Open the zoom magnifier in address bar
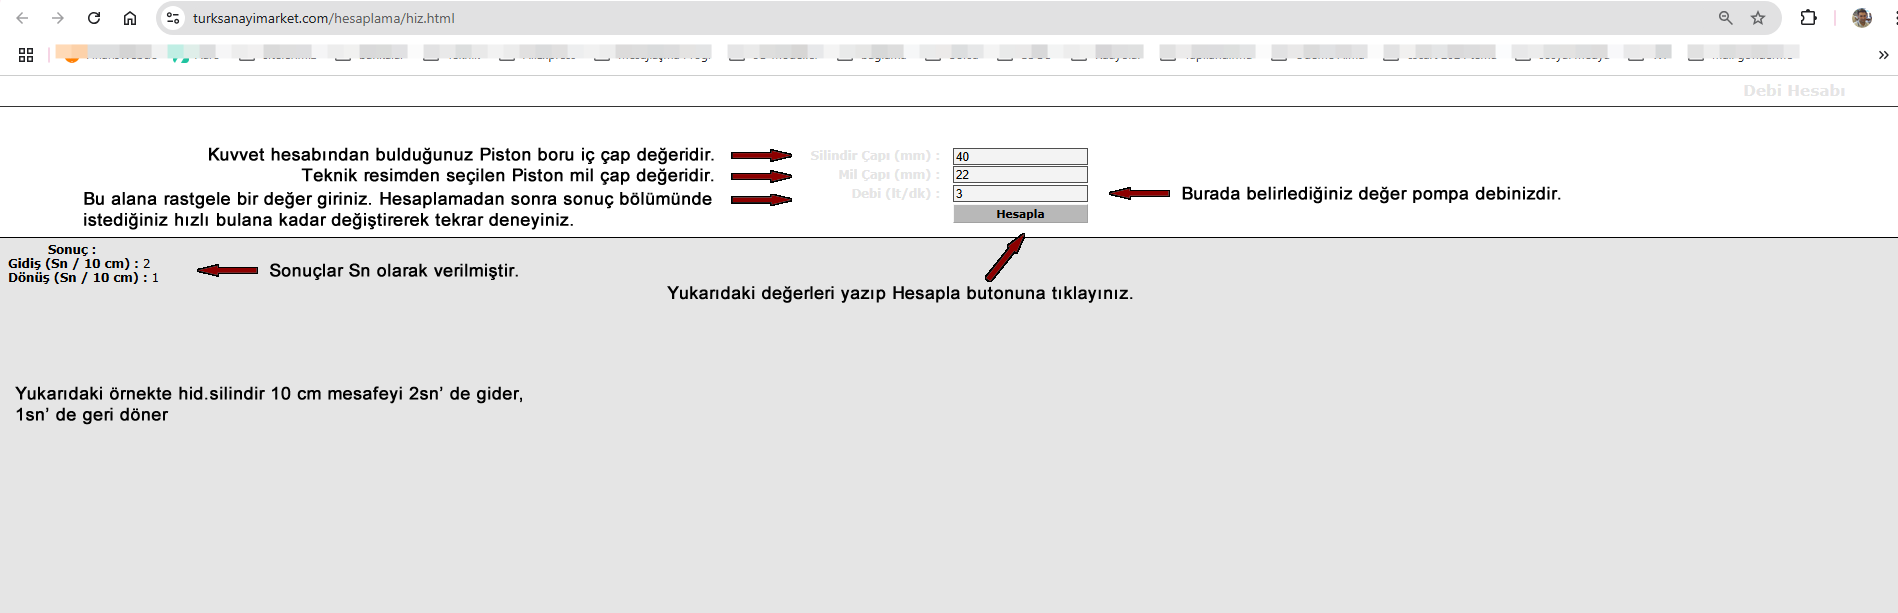Image resolution: width=1898 pixels, height=613 pixels. tap(1725, 18)
